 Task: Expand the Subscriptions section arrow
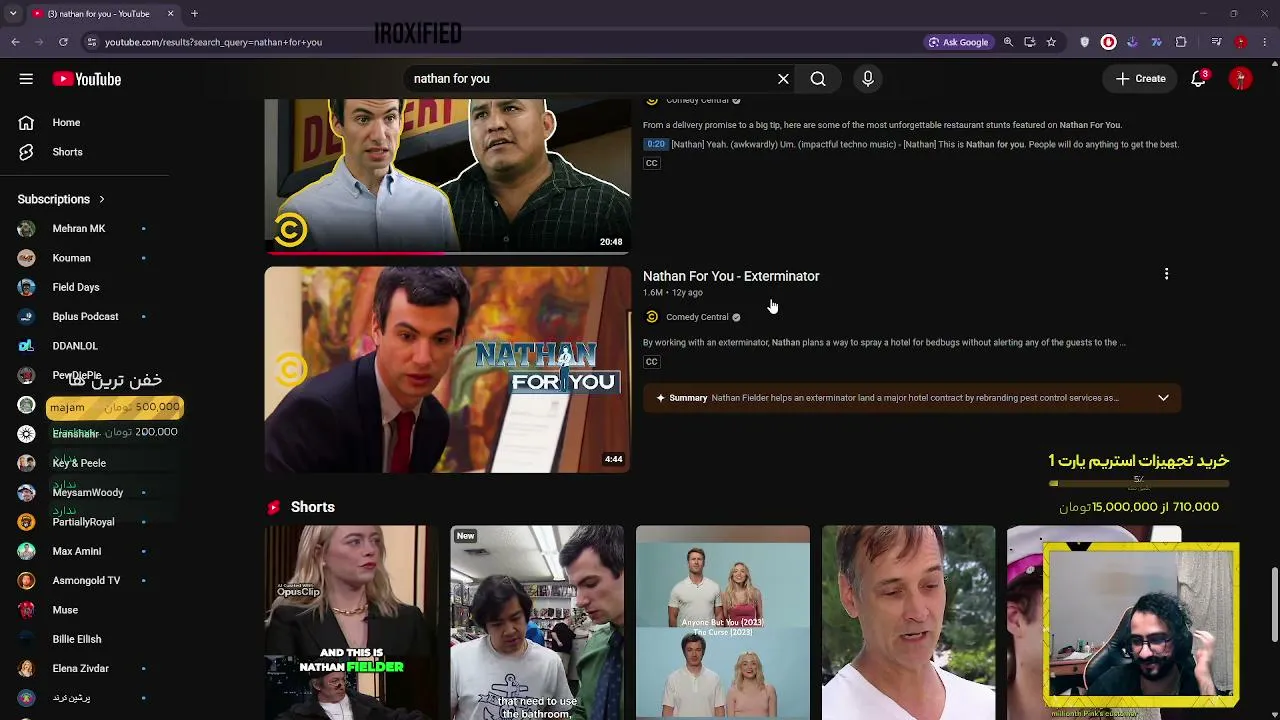(101, 199)
